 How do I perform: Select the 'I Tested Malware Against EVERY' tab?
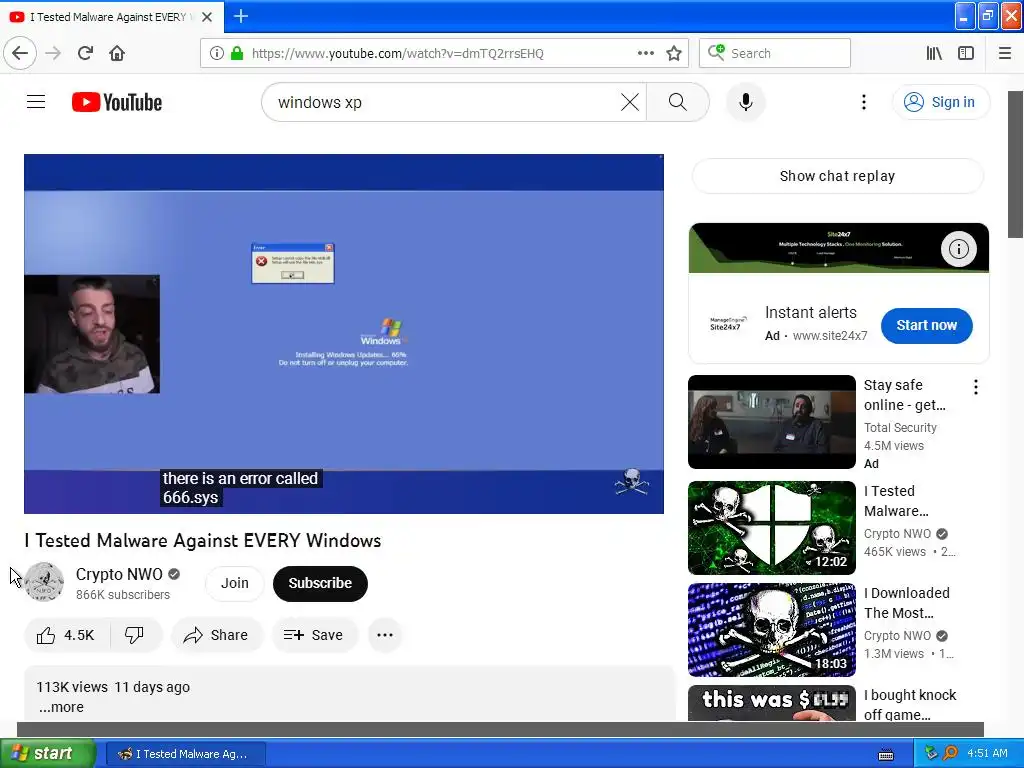point(112,17)
